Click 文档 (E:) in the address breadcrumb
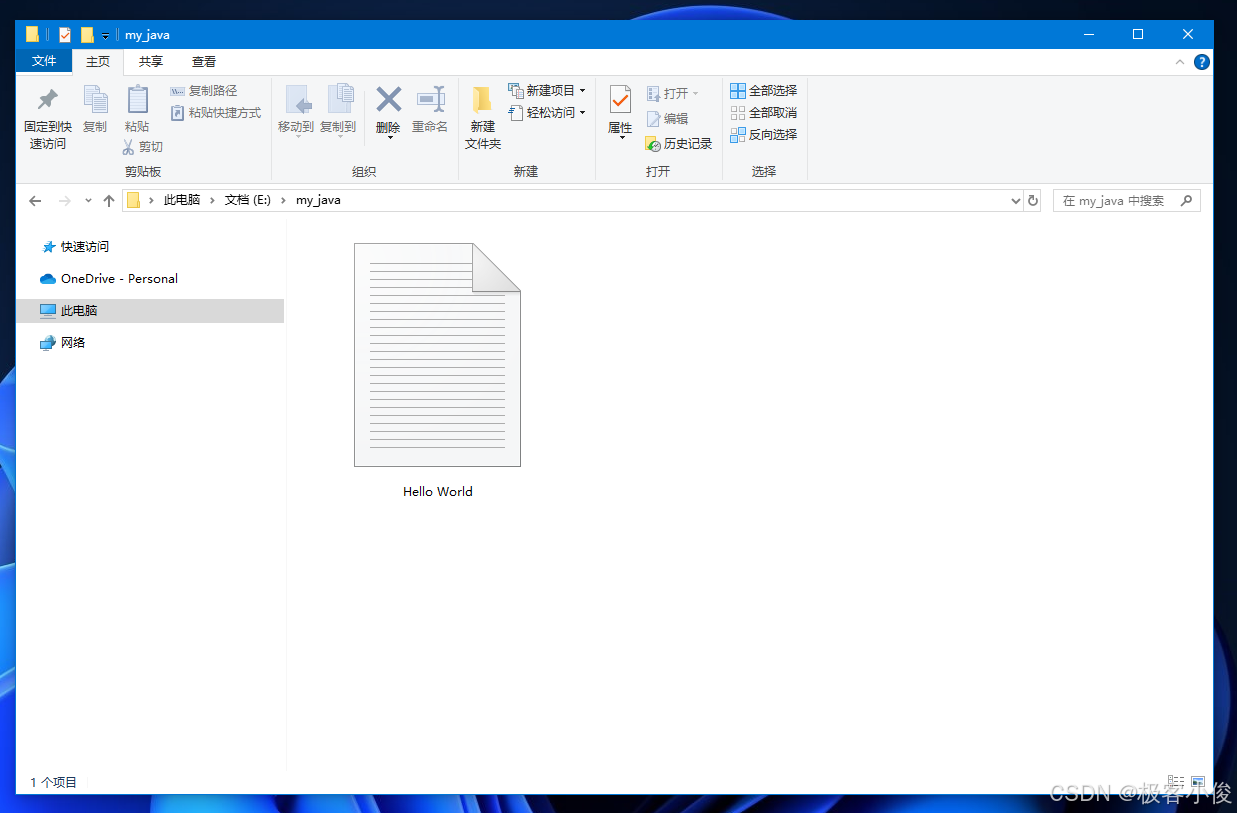The image size is (1237, 813). click(x=248, y=200)
